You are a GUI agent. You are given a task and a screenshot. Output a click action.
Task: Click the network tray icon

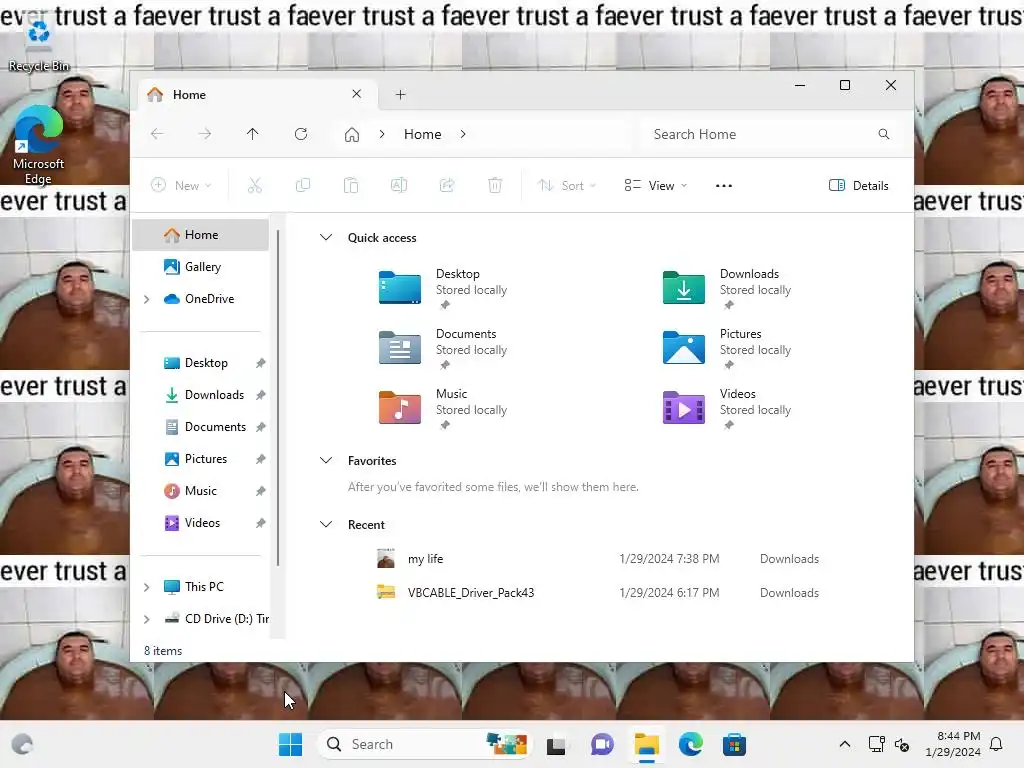point(876,744)
